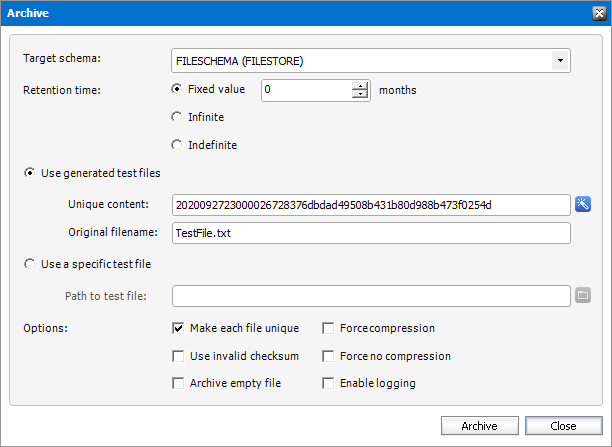Enable Use invalid checksum checkbox

click(178, 356)
